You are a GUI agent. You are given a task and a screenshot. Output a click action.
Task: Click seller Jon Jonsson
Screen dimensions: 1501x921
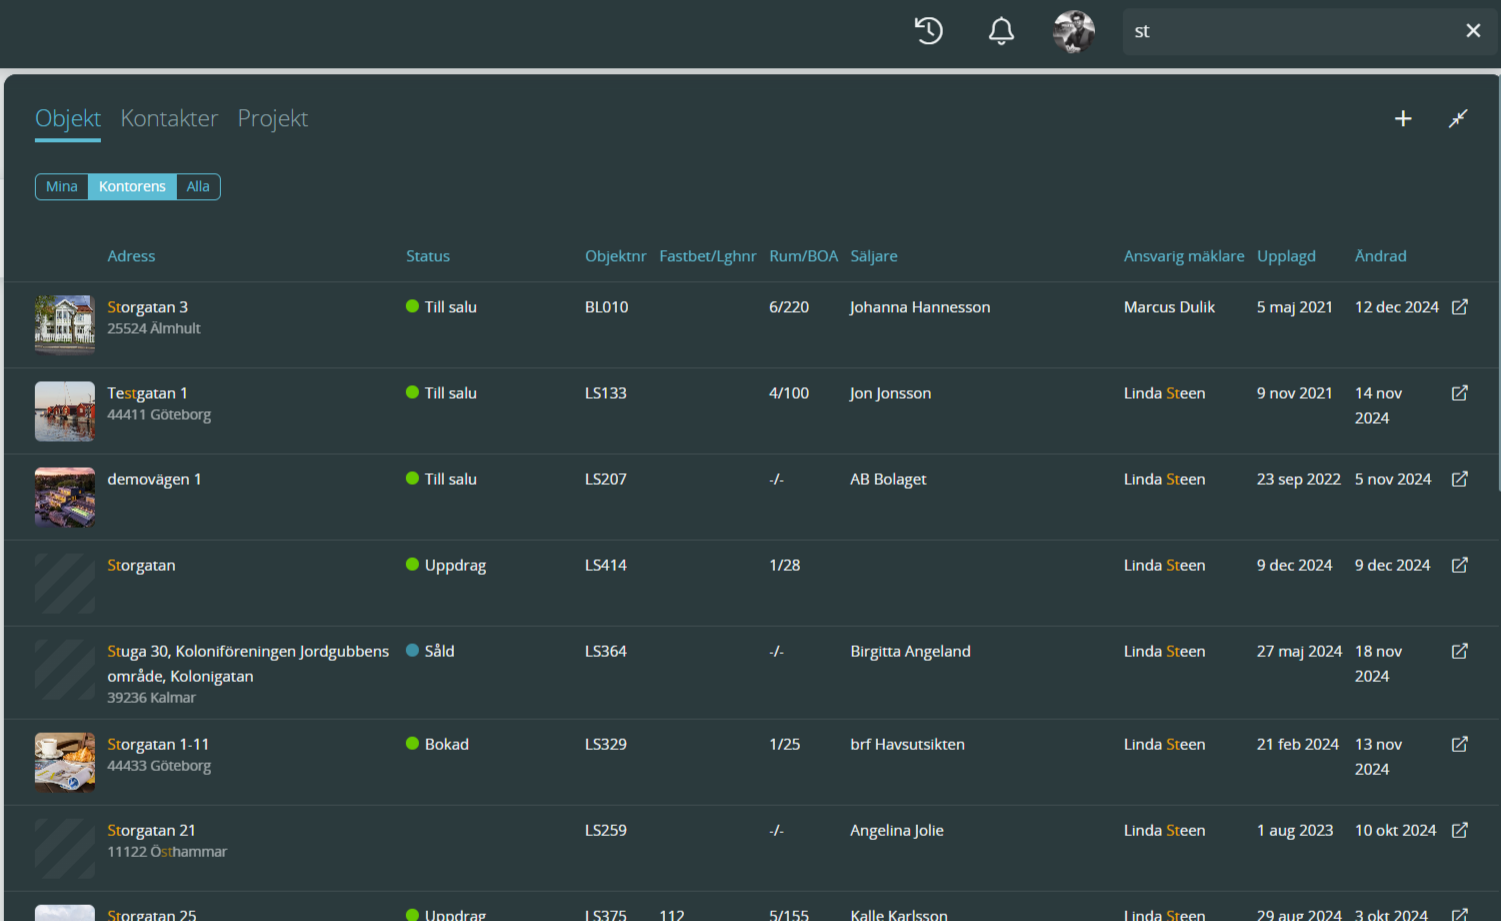coord(891,393)
